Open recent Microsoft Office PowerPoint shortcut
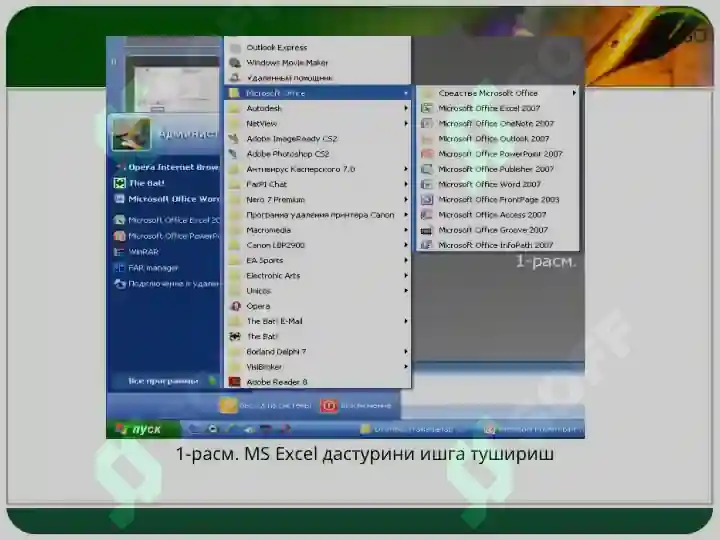The height and width of the screenshot is (540, 720). click(166, 236)
